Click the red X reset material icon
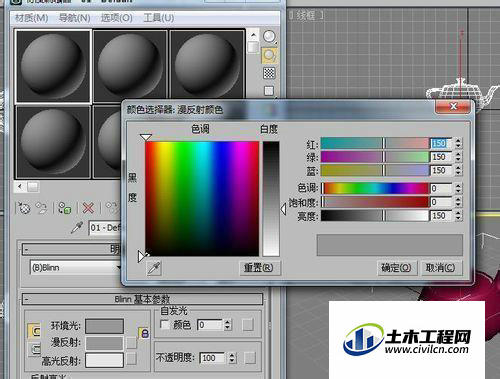The image size is (500, 379). tap(88, 208)
